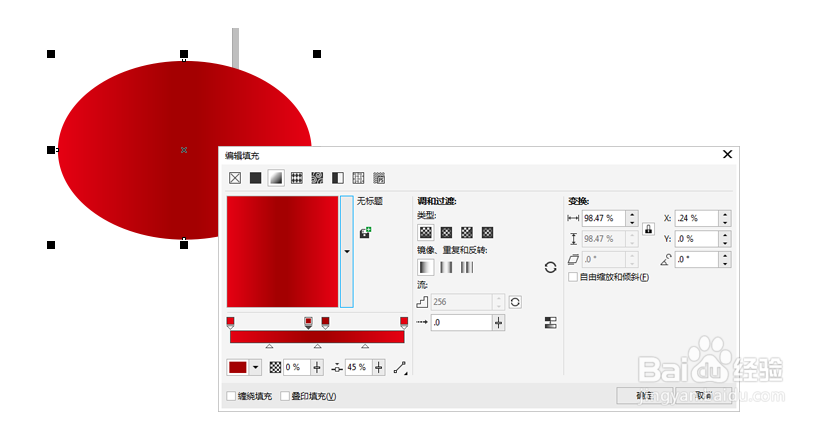Viewport: 832px width, 425px height.
Task: Select the Two-color pattern fill icon
Action: pyautogui.click(x=338, y=178)
